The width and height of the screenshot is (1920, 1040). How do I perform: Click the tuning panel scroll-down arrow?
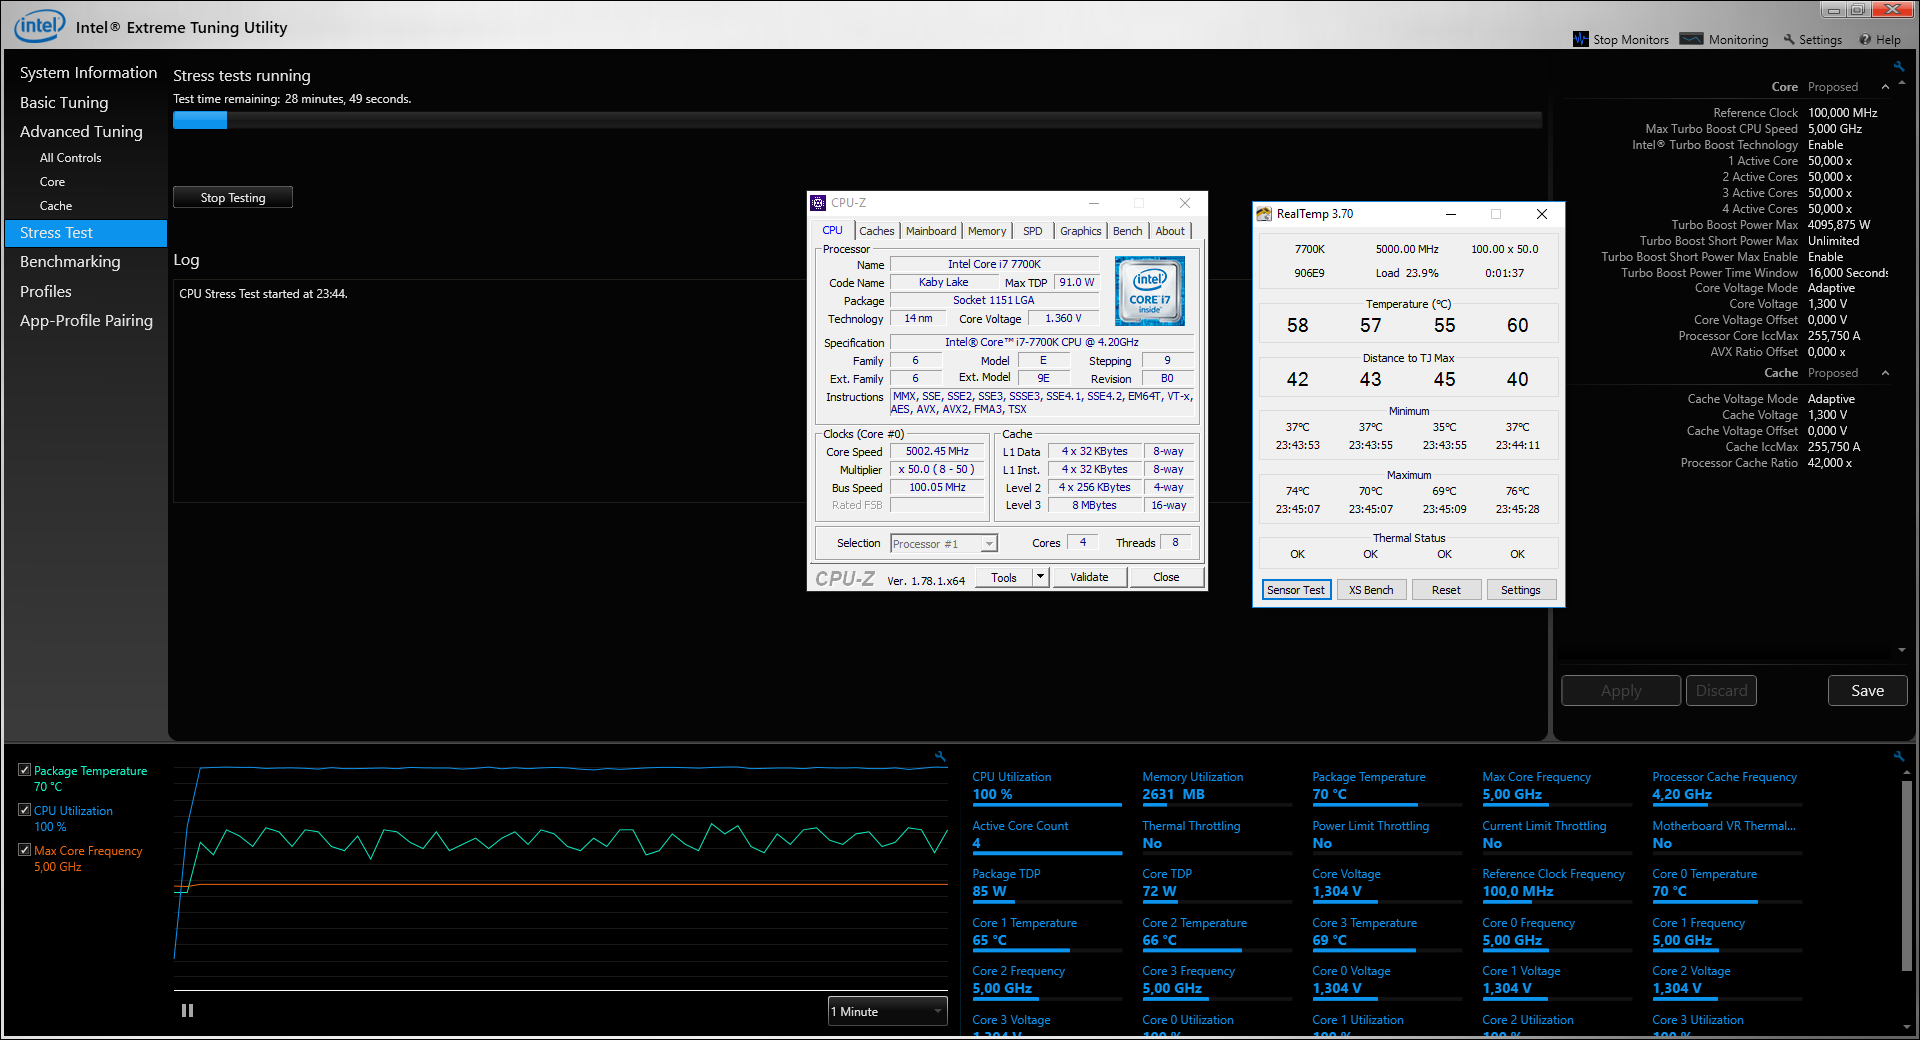click(x=1902, y=651)
